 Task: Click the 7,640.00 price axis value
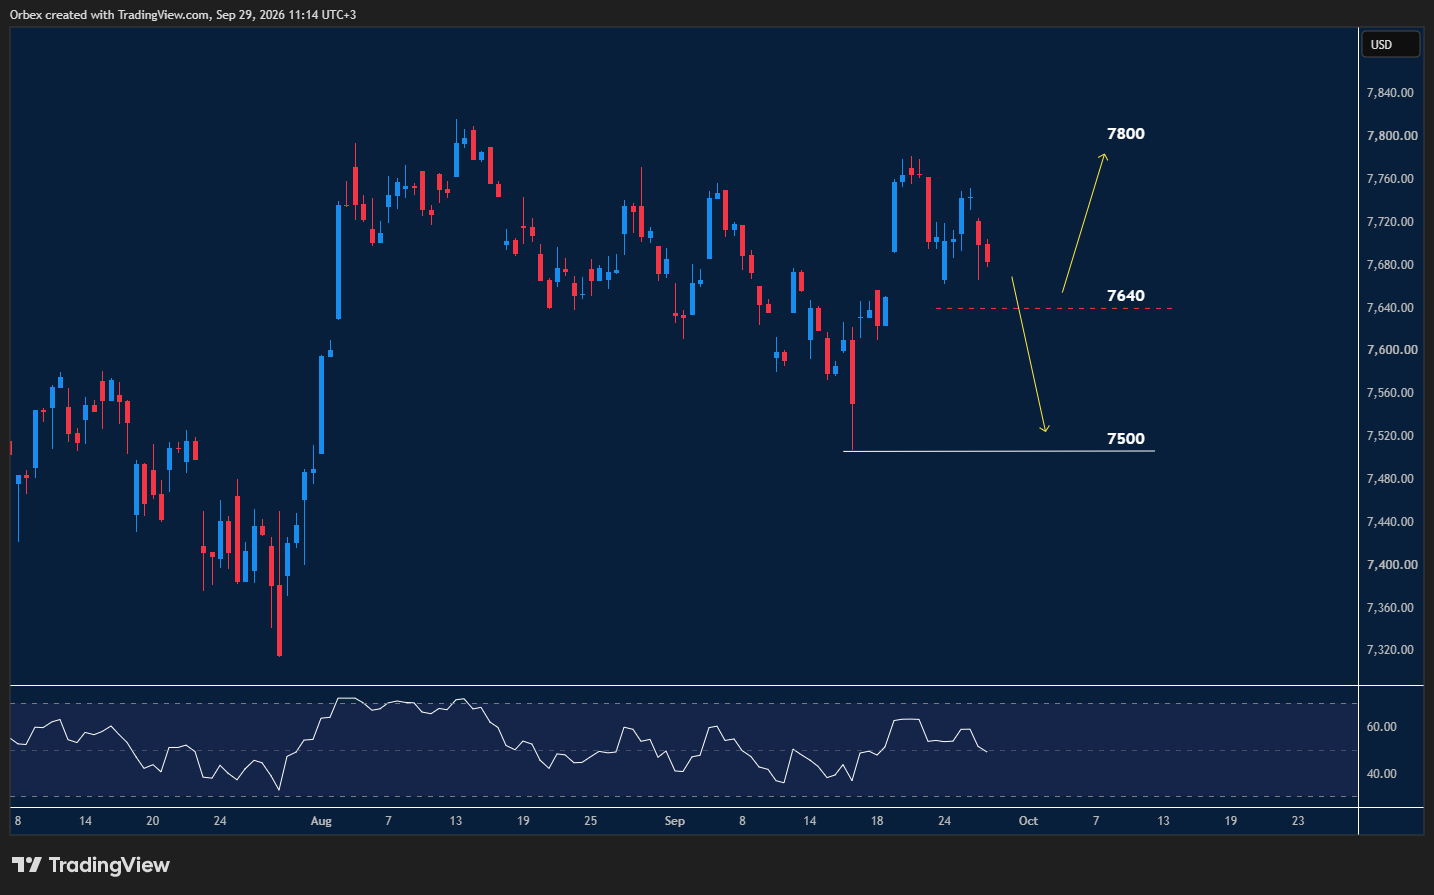[x=1390, y=308]
